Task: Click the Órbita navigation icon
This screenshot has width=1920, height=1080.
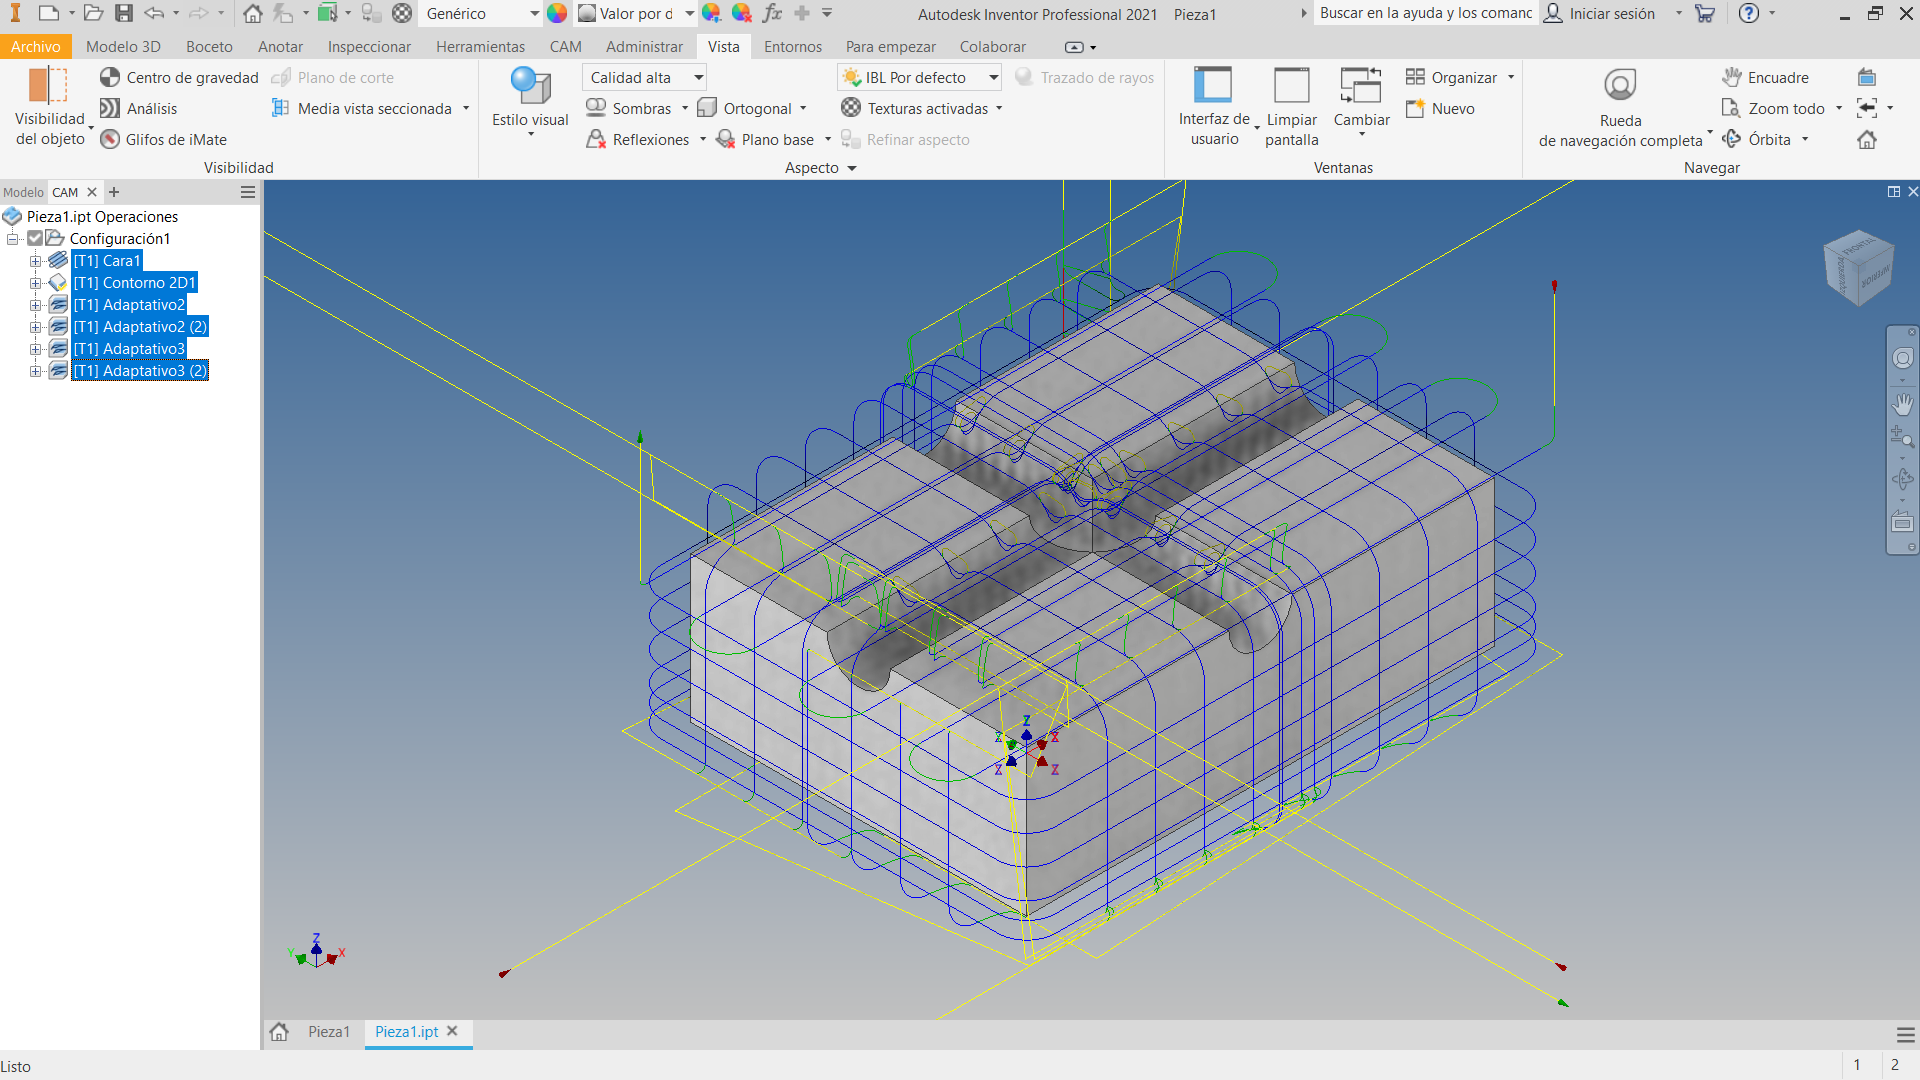Action: pos(1732,139)
